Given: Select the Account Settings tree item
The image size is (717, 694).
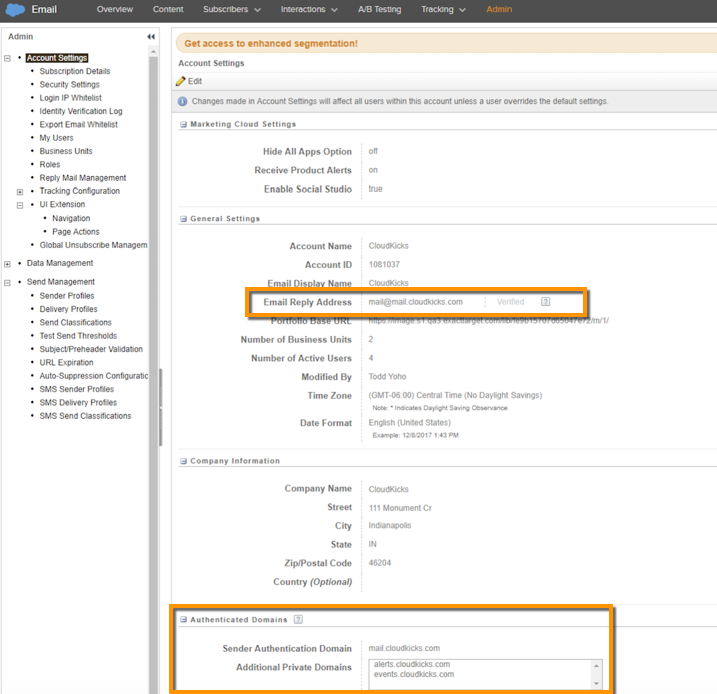Looking at the screenshot, I should [57, 58].
